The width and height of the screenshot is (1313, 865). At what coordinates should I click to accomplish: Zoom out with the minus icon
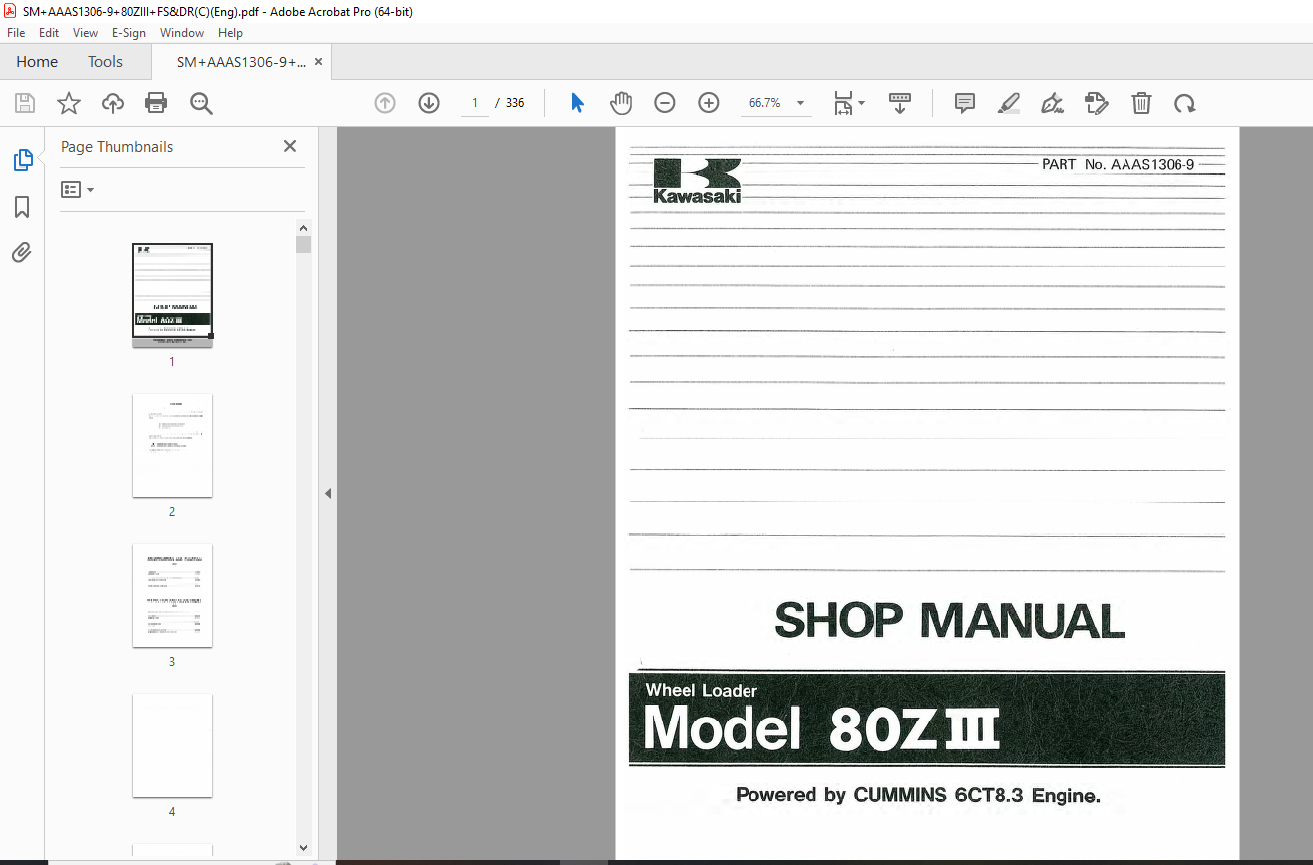tap(665, 103)
